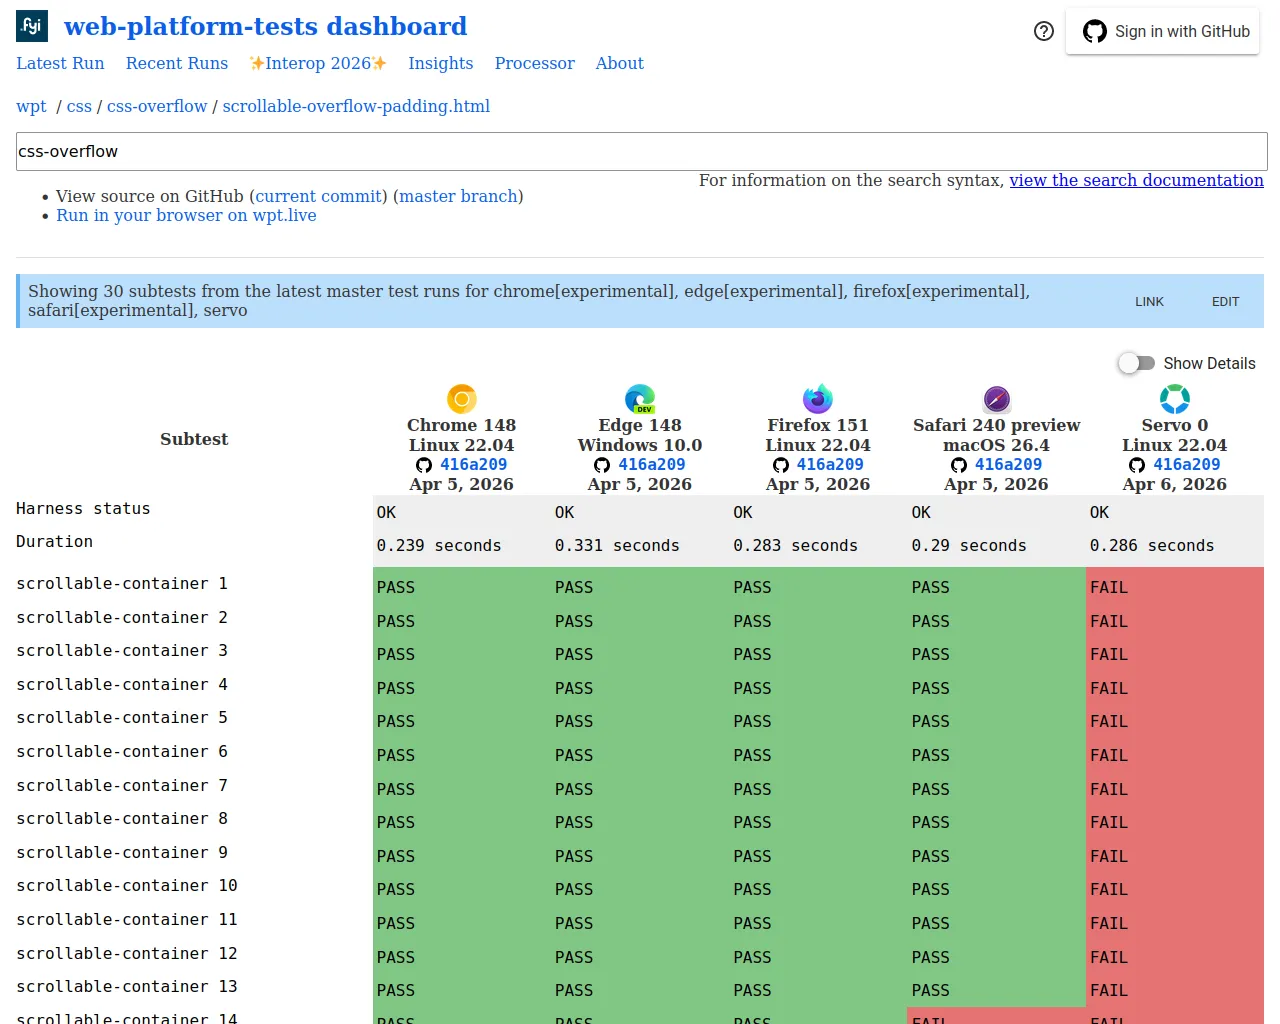
Task: Click the GitHub octocat beside Chrome's 416a209 commit
Action: [x=423, y=464]
